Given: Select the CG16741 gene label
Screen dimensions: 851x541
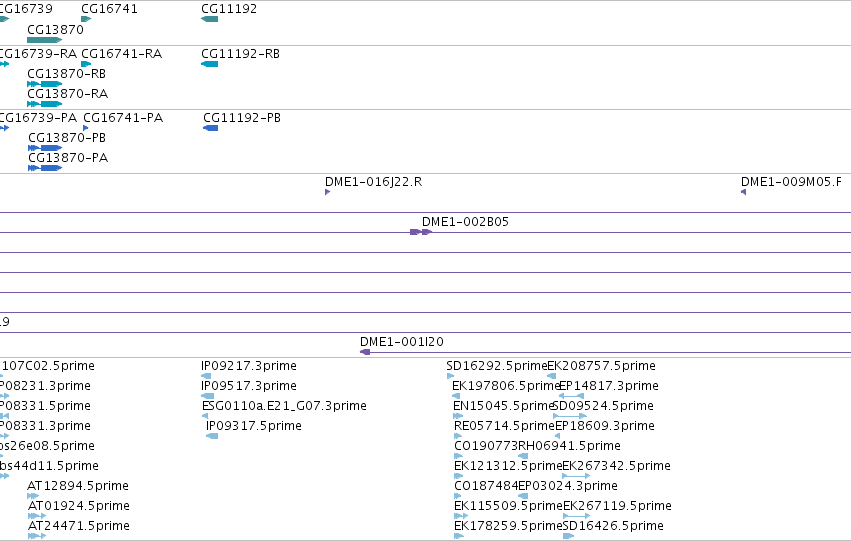Looking at the screenshot, I should 109,9.
